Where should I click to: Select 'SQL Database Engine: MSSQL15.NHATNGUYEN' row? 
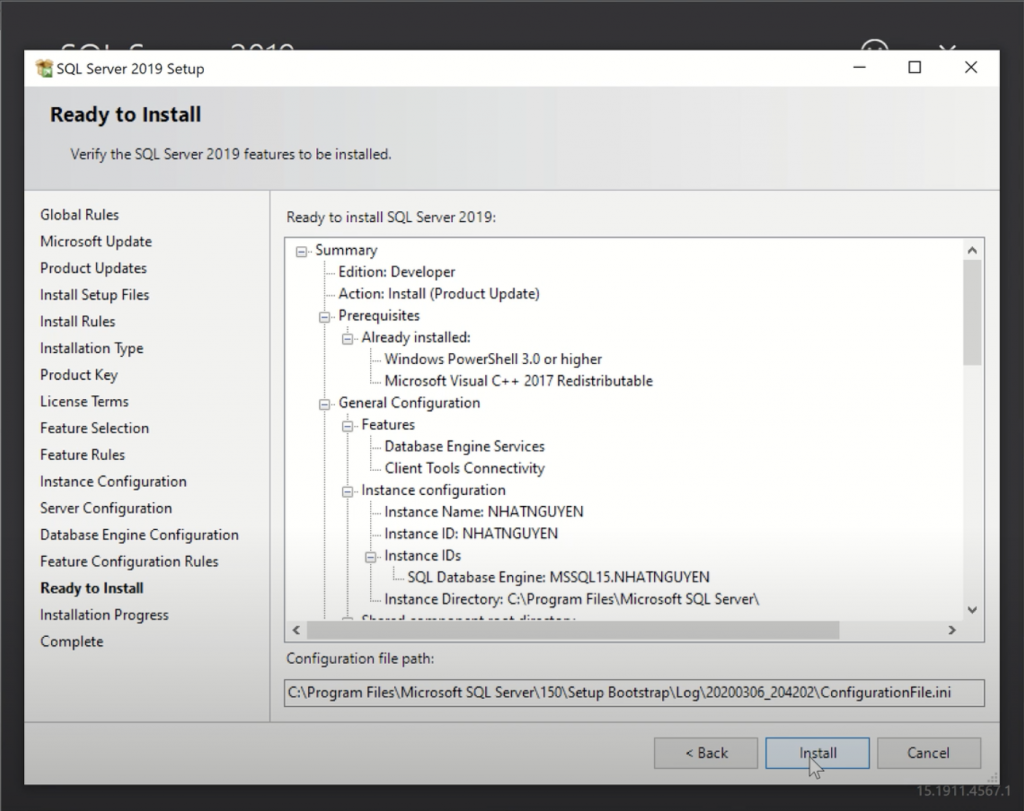(558, 578)
